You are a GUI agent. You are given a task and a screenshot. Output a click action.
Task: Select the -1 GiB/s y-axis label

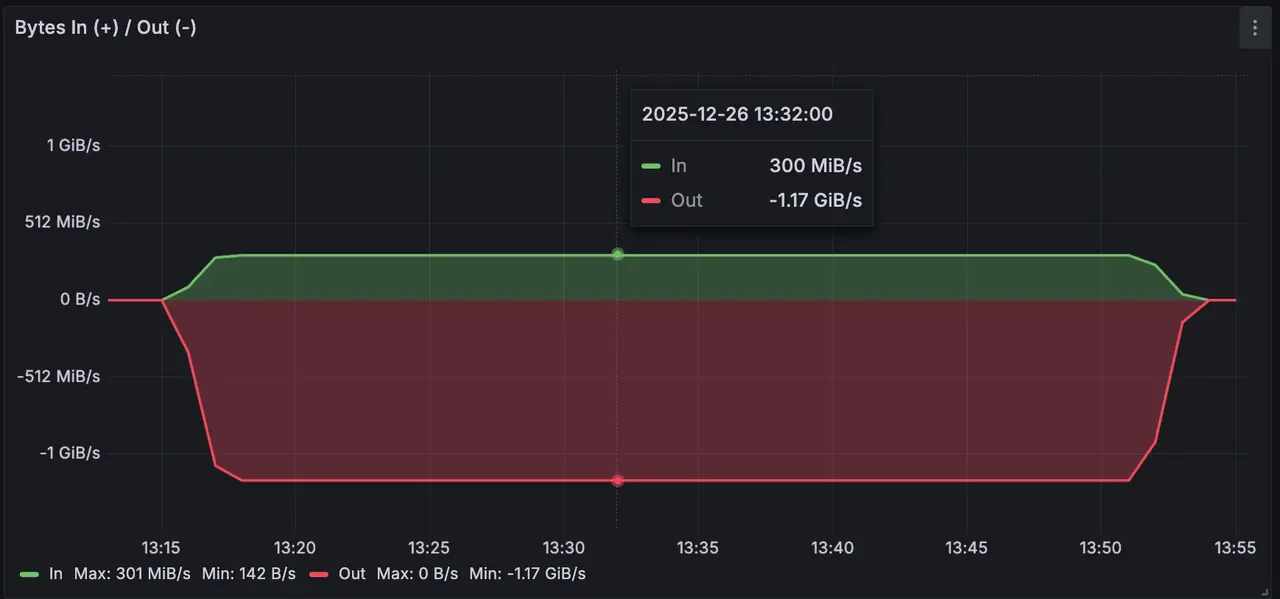pos(70,453)
